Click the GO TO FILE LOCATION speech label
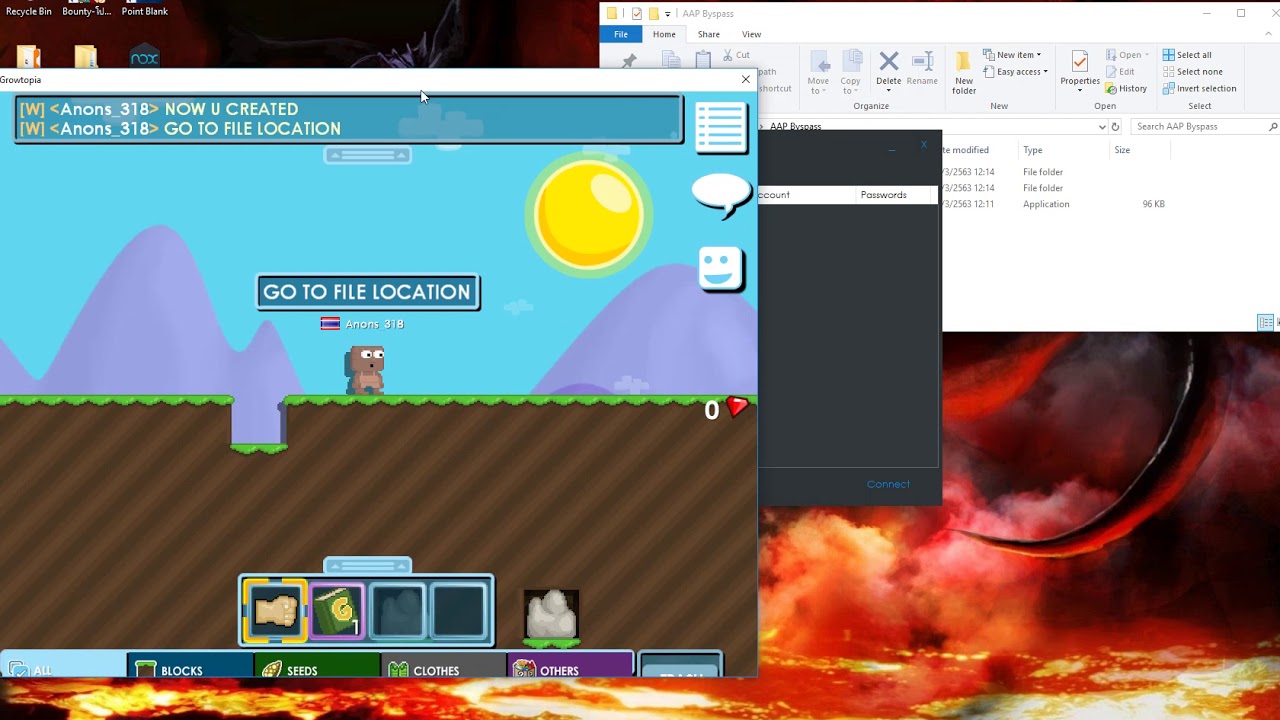 [x=367, y=292]
